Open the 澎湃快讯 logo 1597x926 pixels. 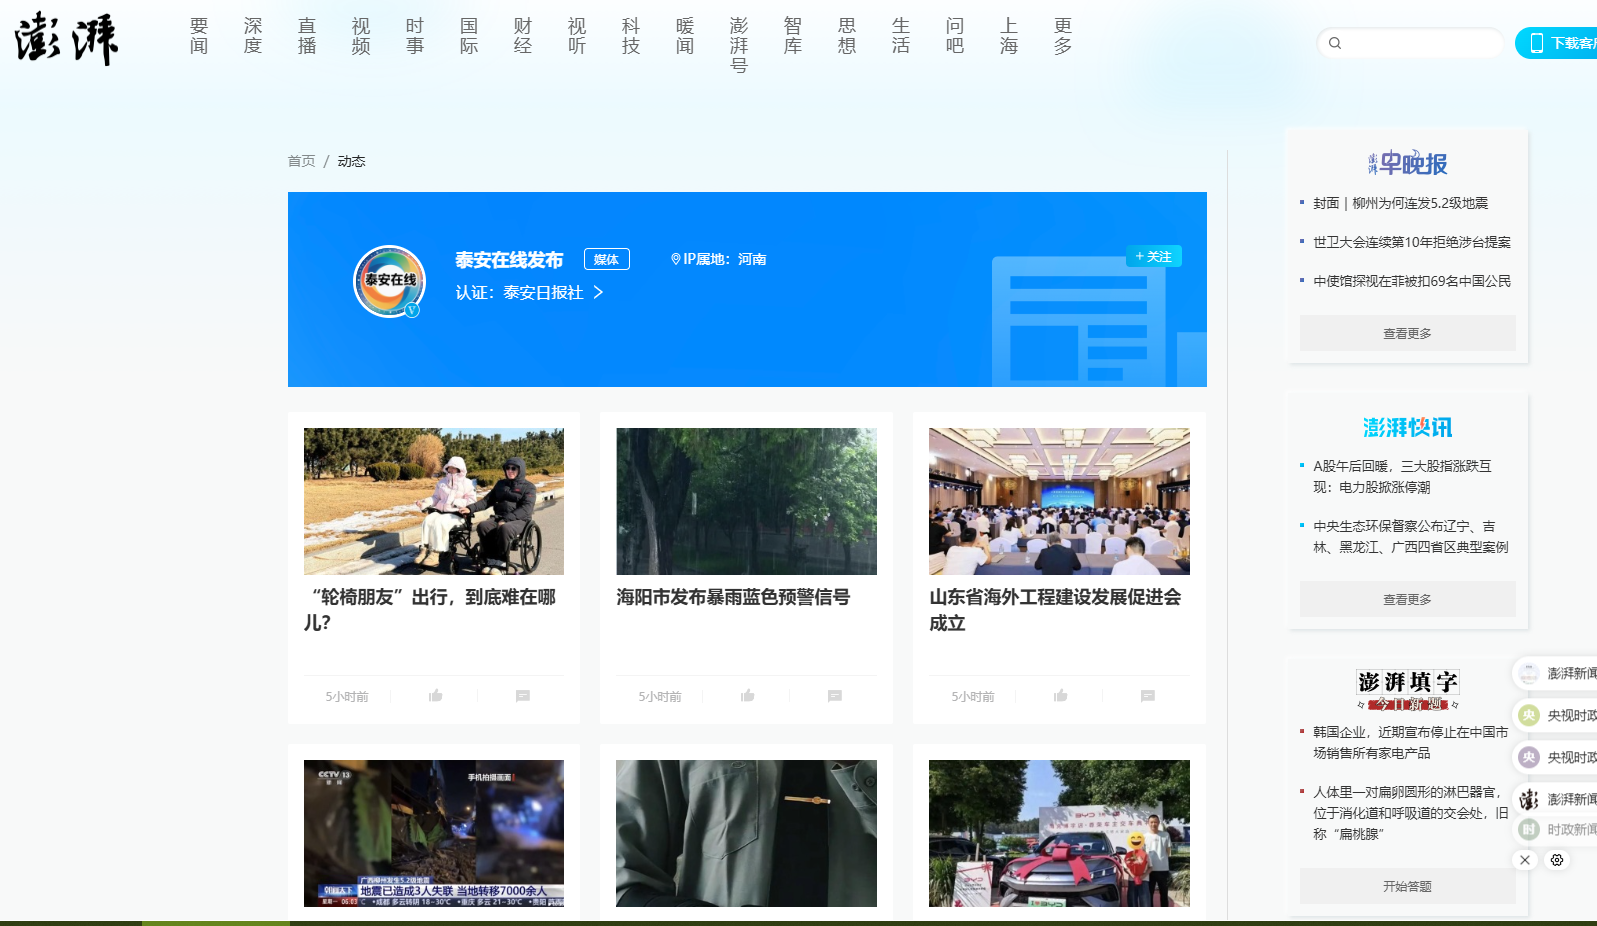(x=1407, y=427)
